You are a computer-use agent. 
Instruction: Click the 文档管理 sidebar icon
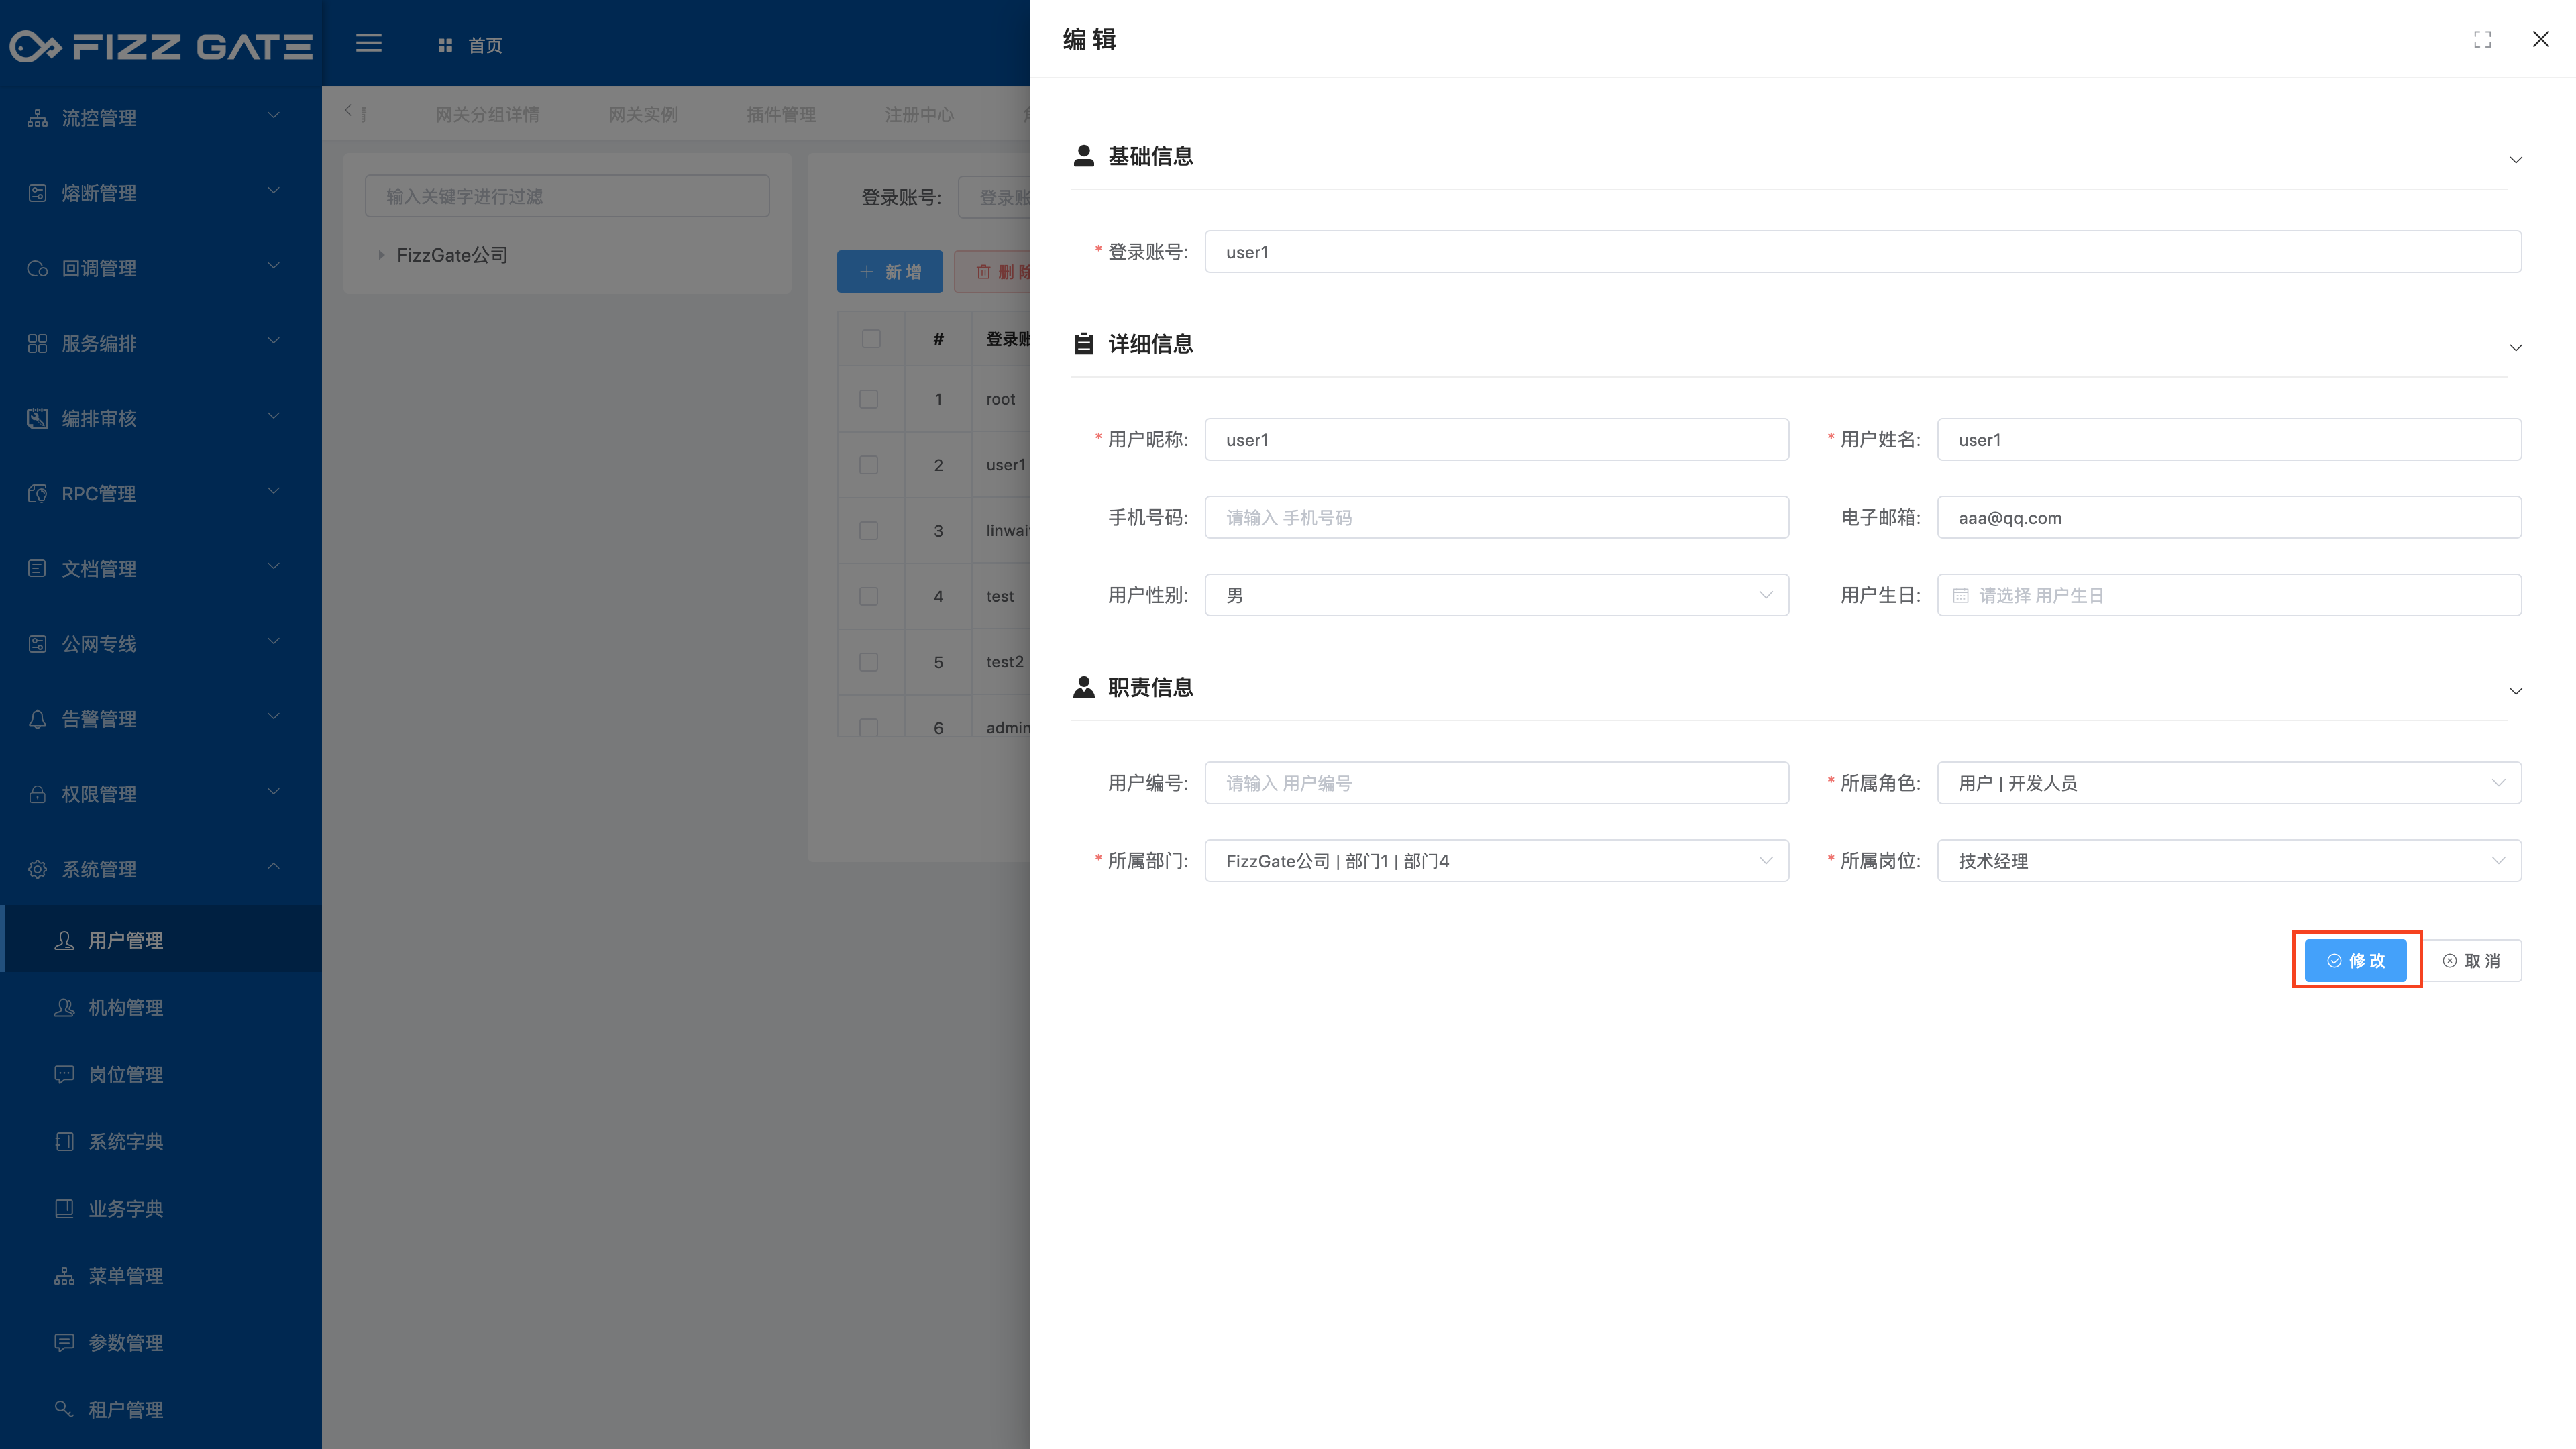tap(37, 568)
